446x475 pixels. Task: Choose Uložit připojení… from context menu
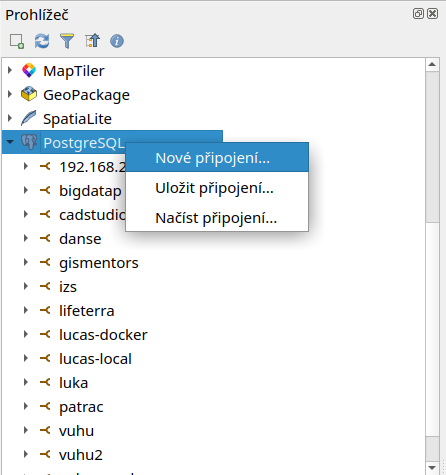coord(217,188)
